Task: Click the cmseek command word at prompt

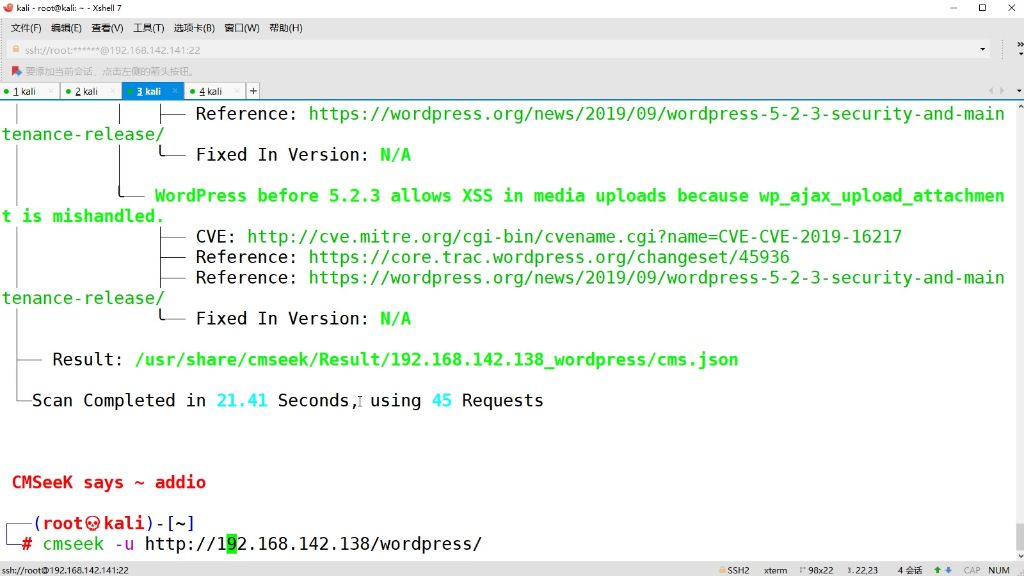Action: [73, 544]
